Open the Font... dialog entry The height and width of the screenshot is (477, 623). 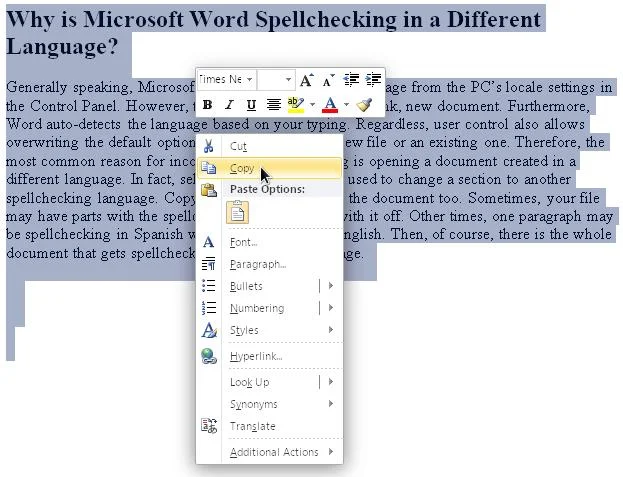(269, 242)
